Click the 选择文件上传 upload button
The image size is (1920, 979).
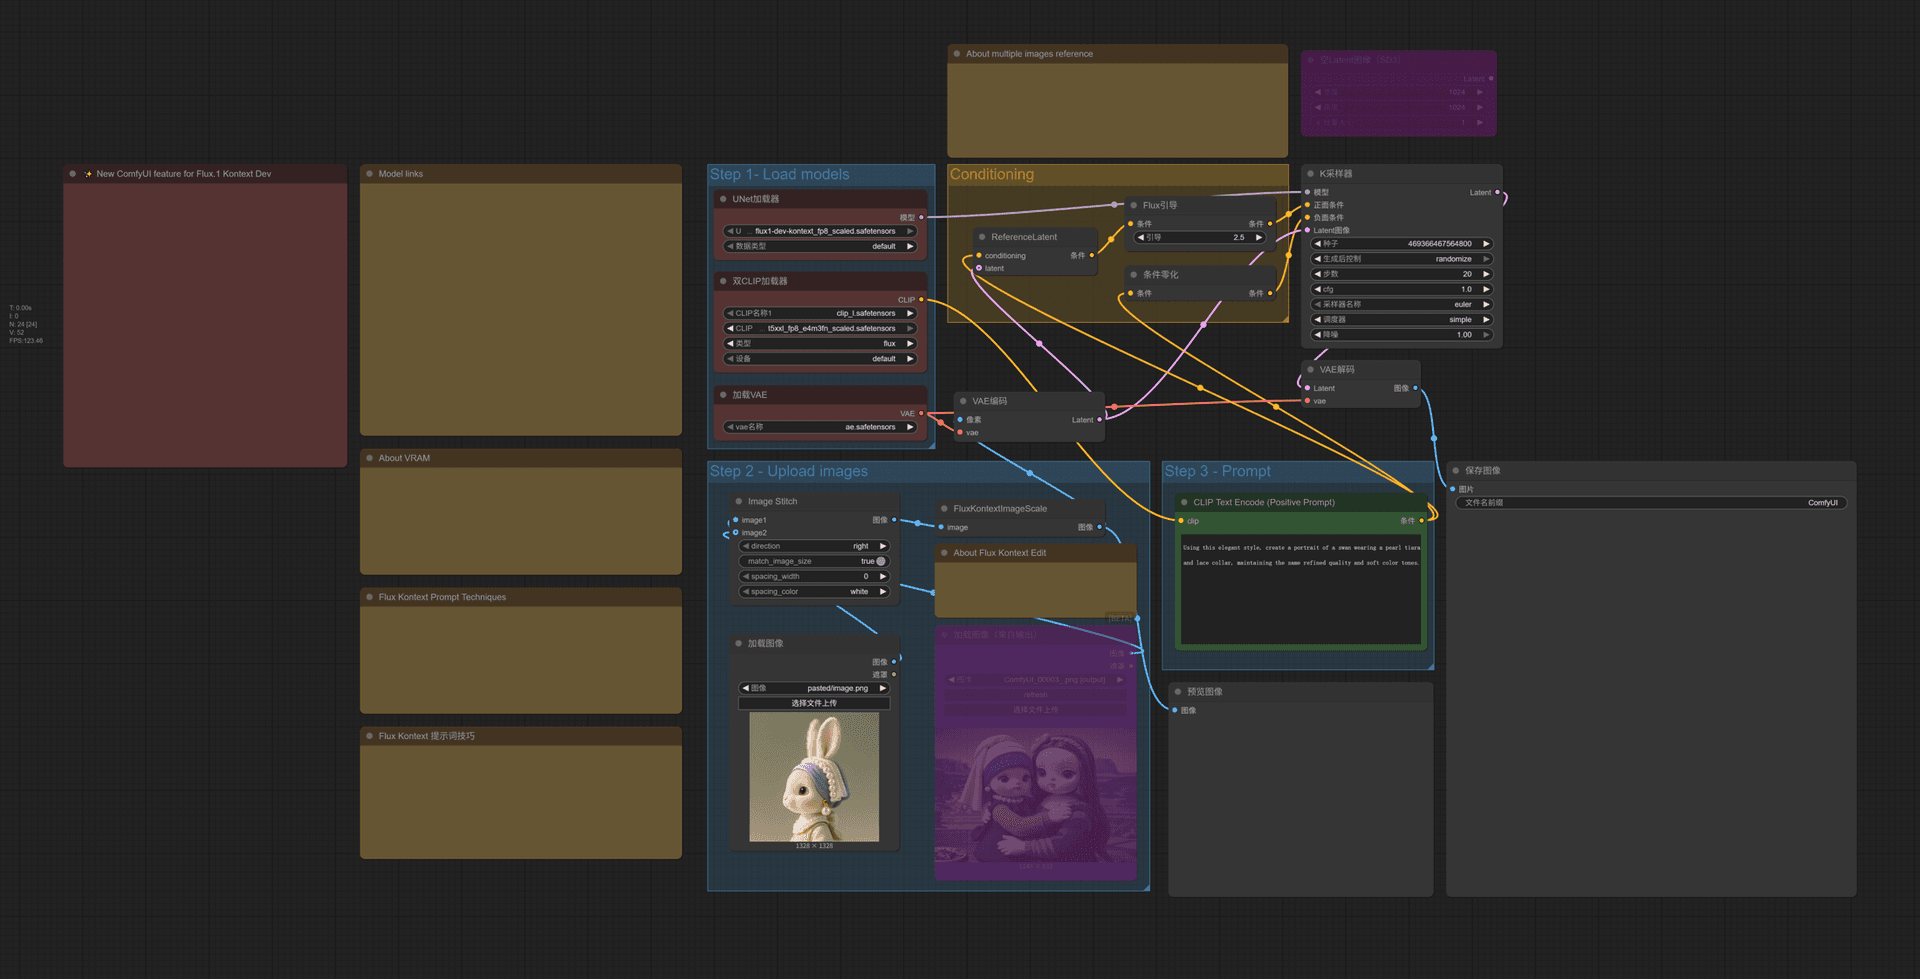coord(814,703)
